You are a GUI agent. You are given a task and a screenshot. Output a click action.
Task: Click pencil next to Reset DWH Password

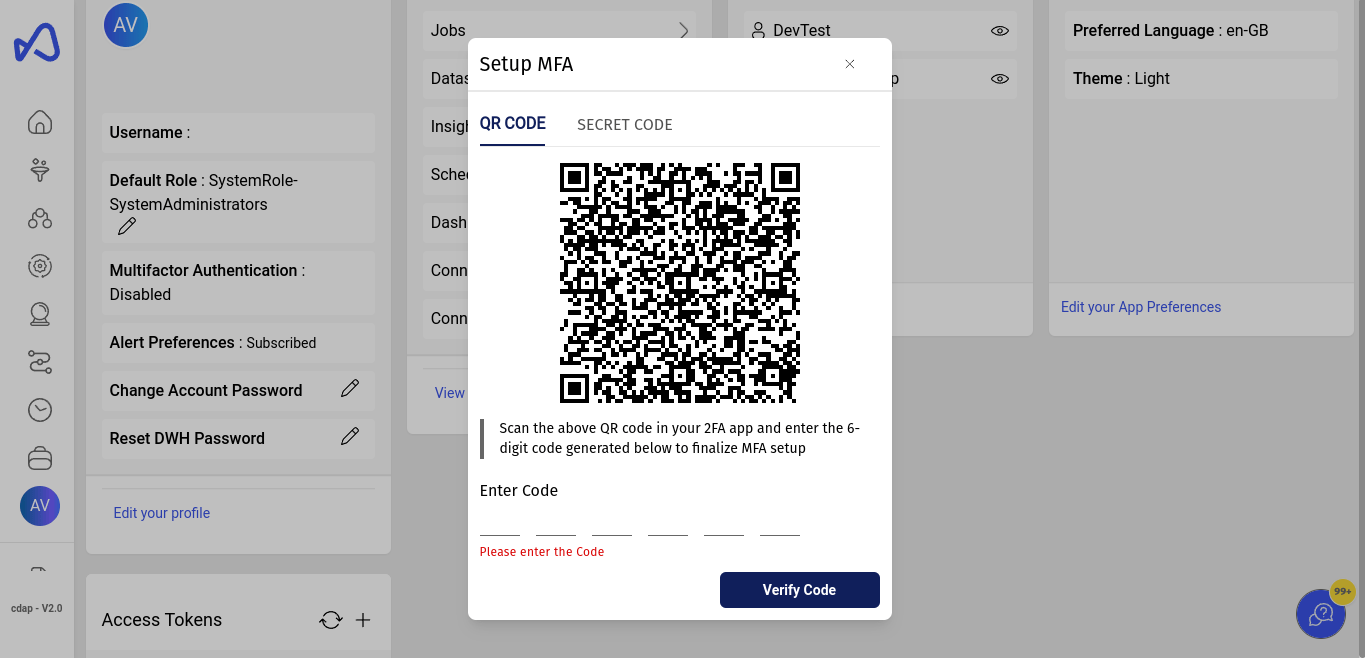[x=350, y=436]
